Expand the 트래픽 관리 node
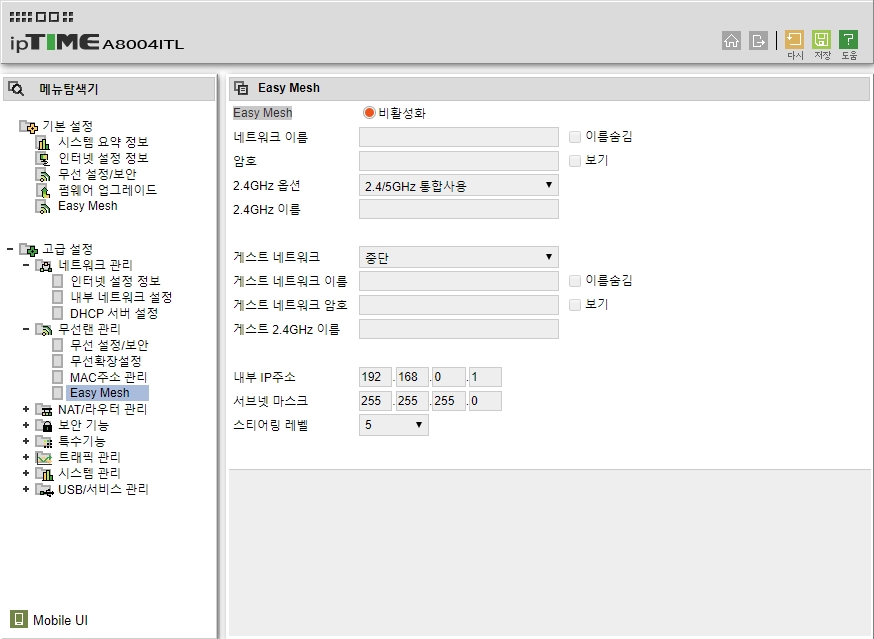Viewport: 874px width, 639px height. click(x=26, y=457)
